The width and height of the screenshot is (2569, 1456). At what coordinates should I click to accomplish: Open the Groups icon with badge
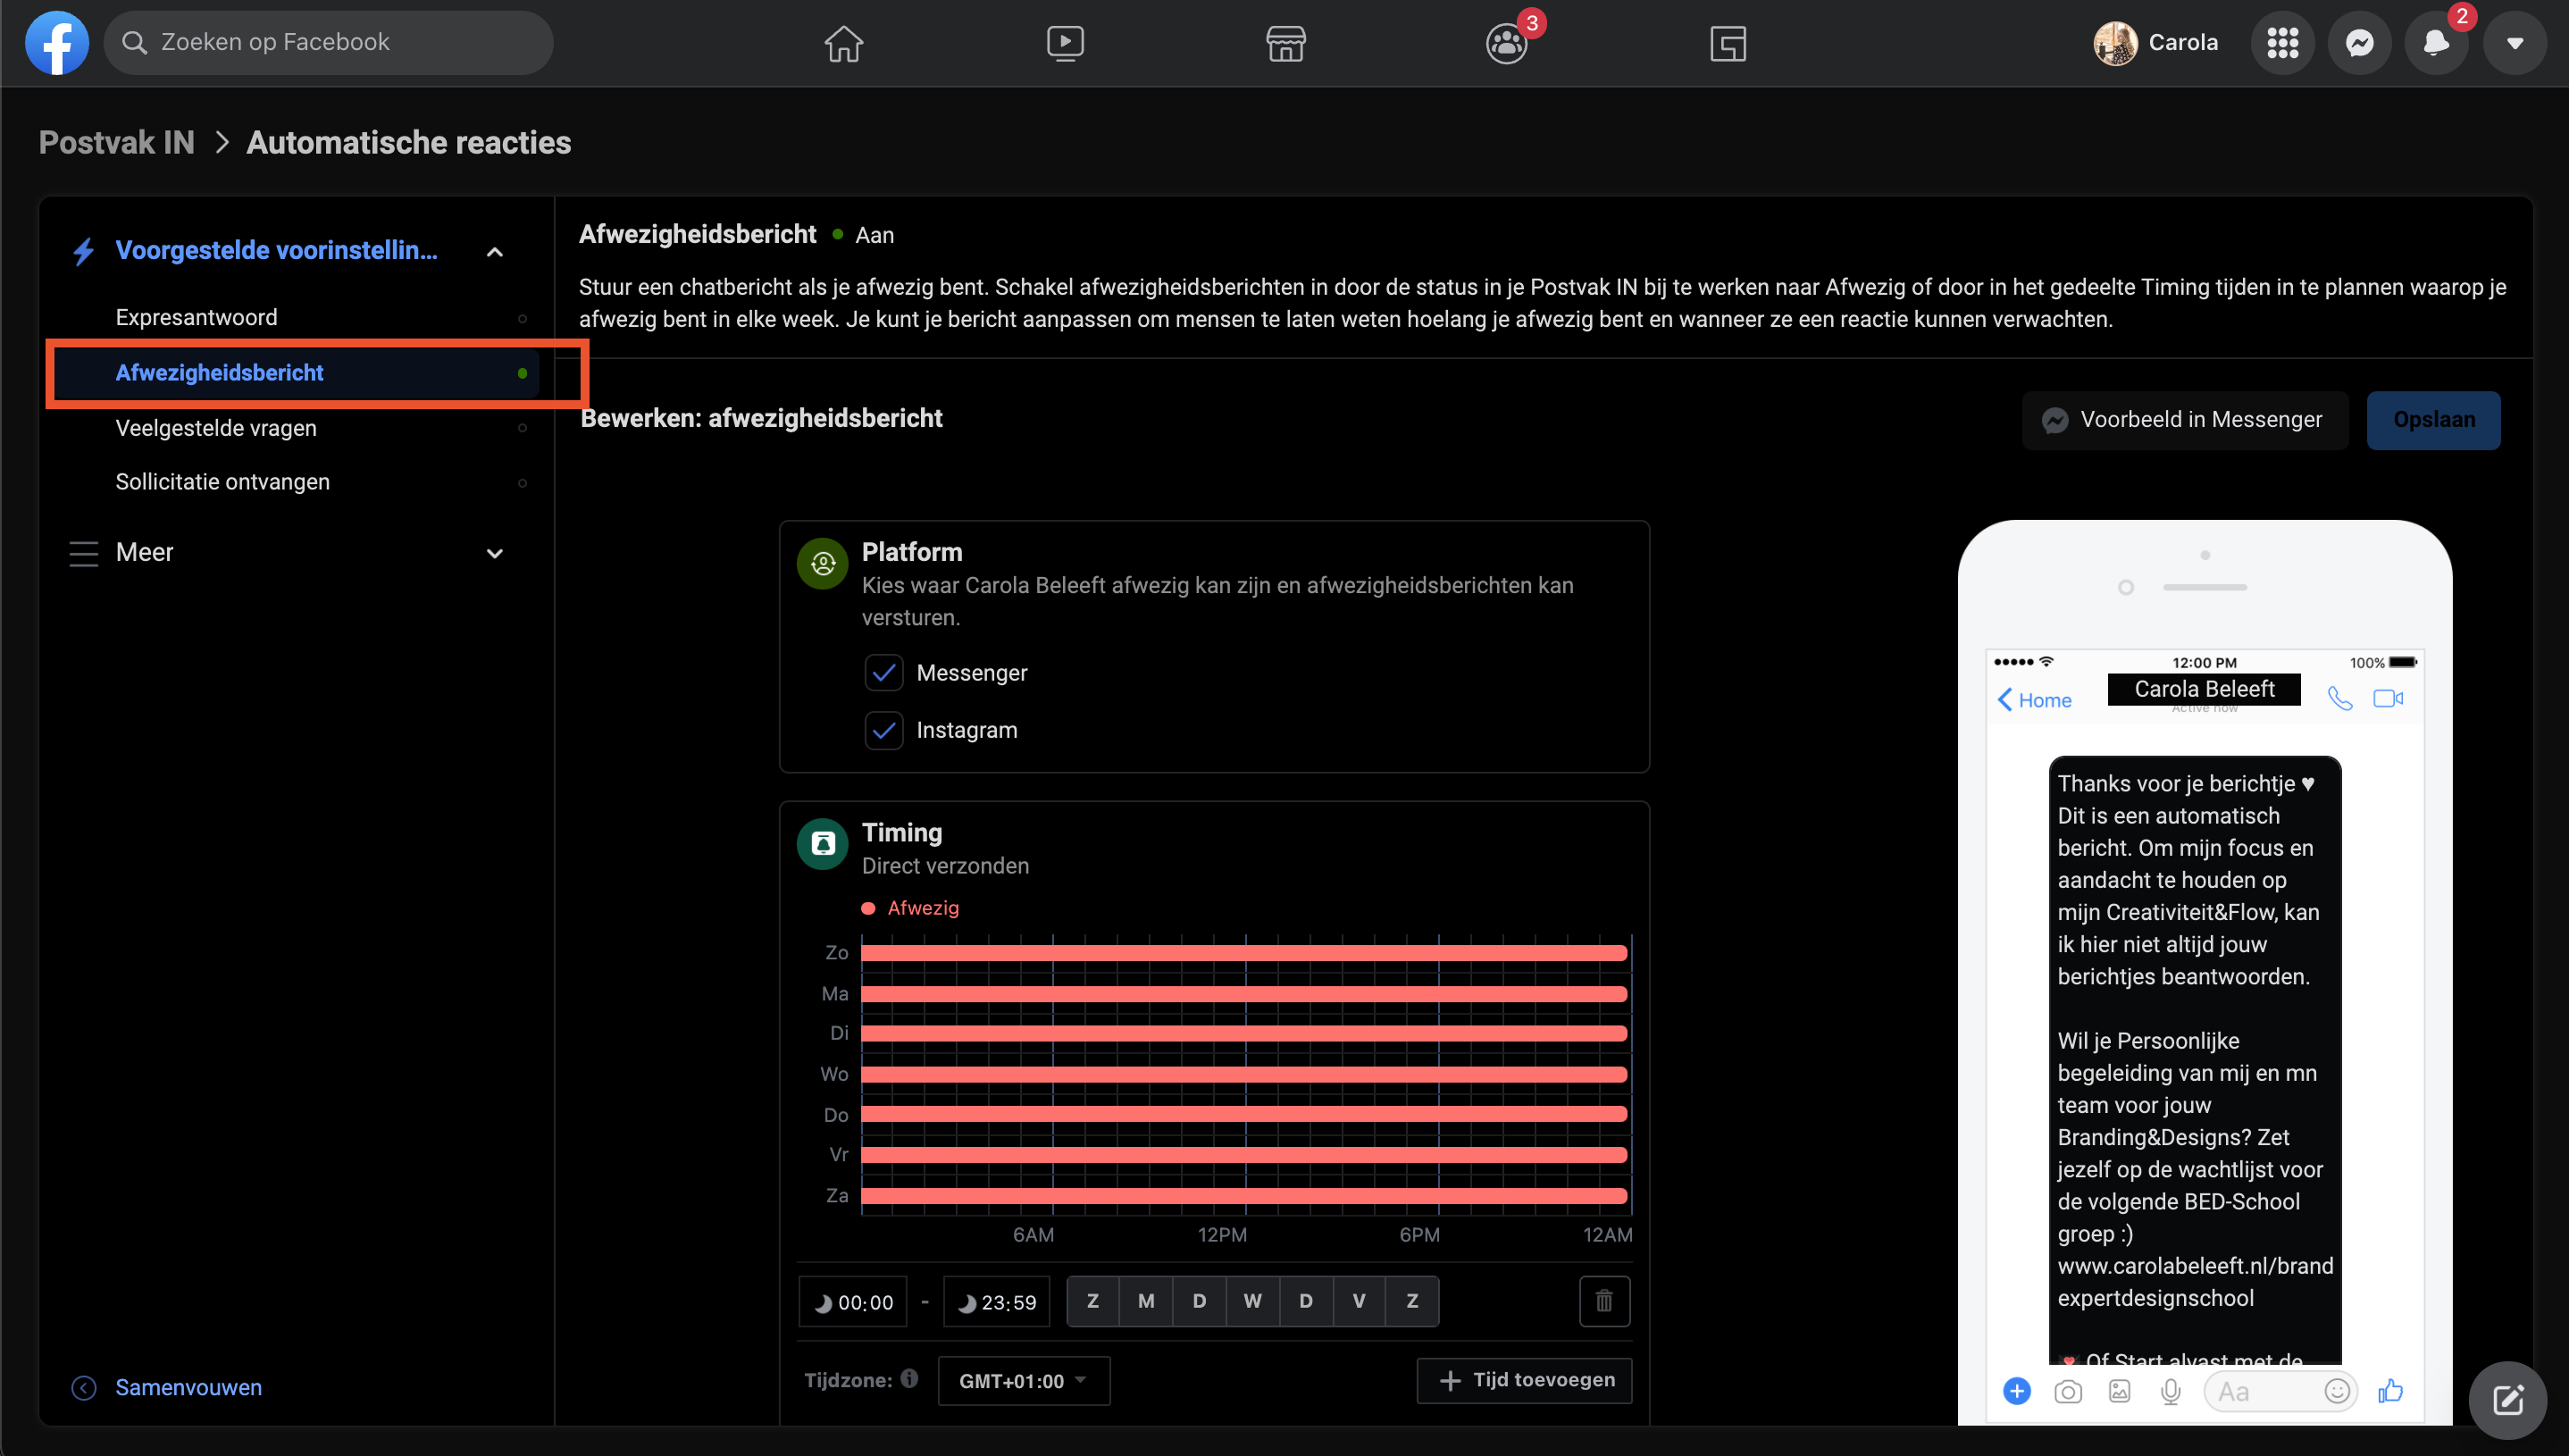[1506, 43]
